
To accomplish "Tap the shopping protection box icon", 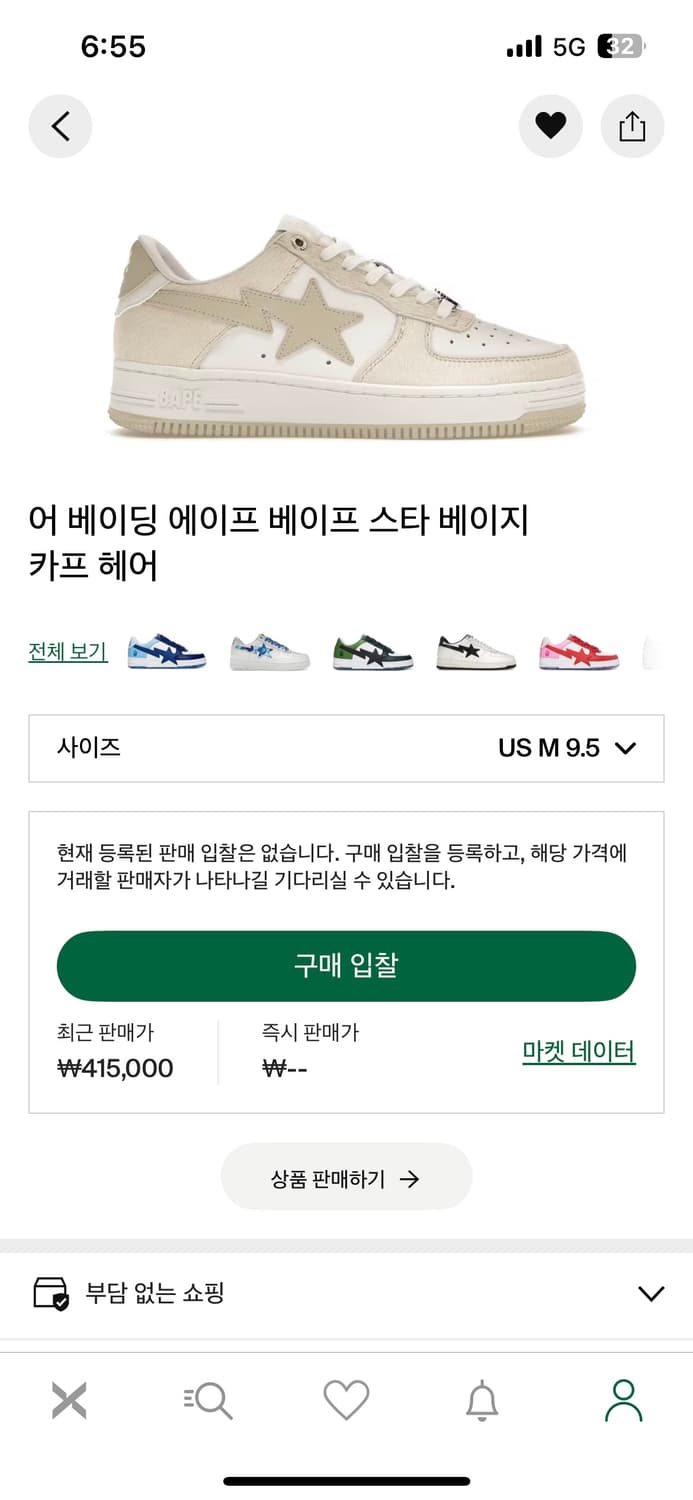I will click(x=48, y=1292).
